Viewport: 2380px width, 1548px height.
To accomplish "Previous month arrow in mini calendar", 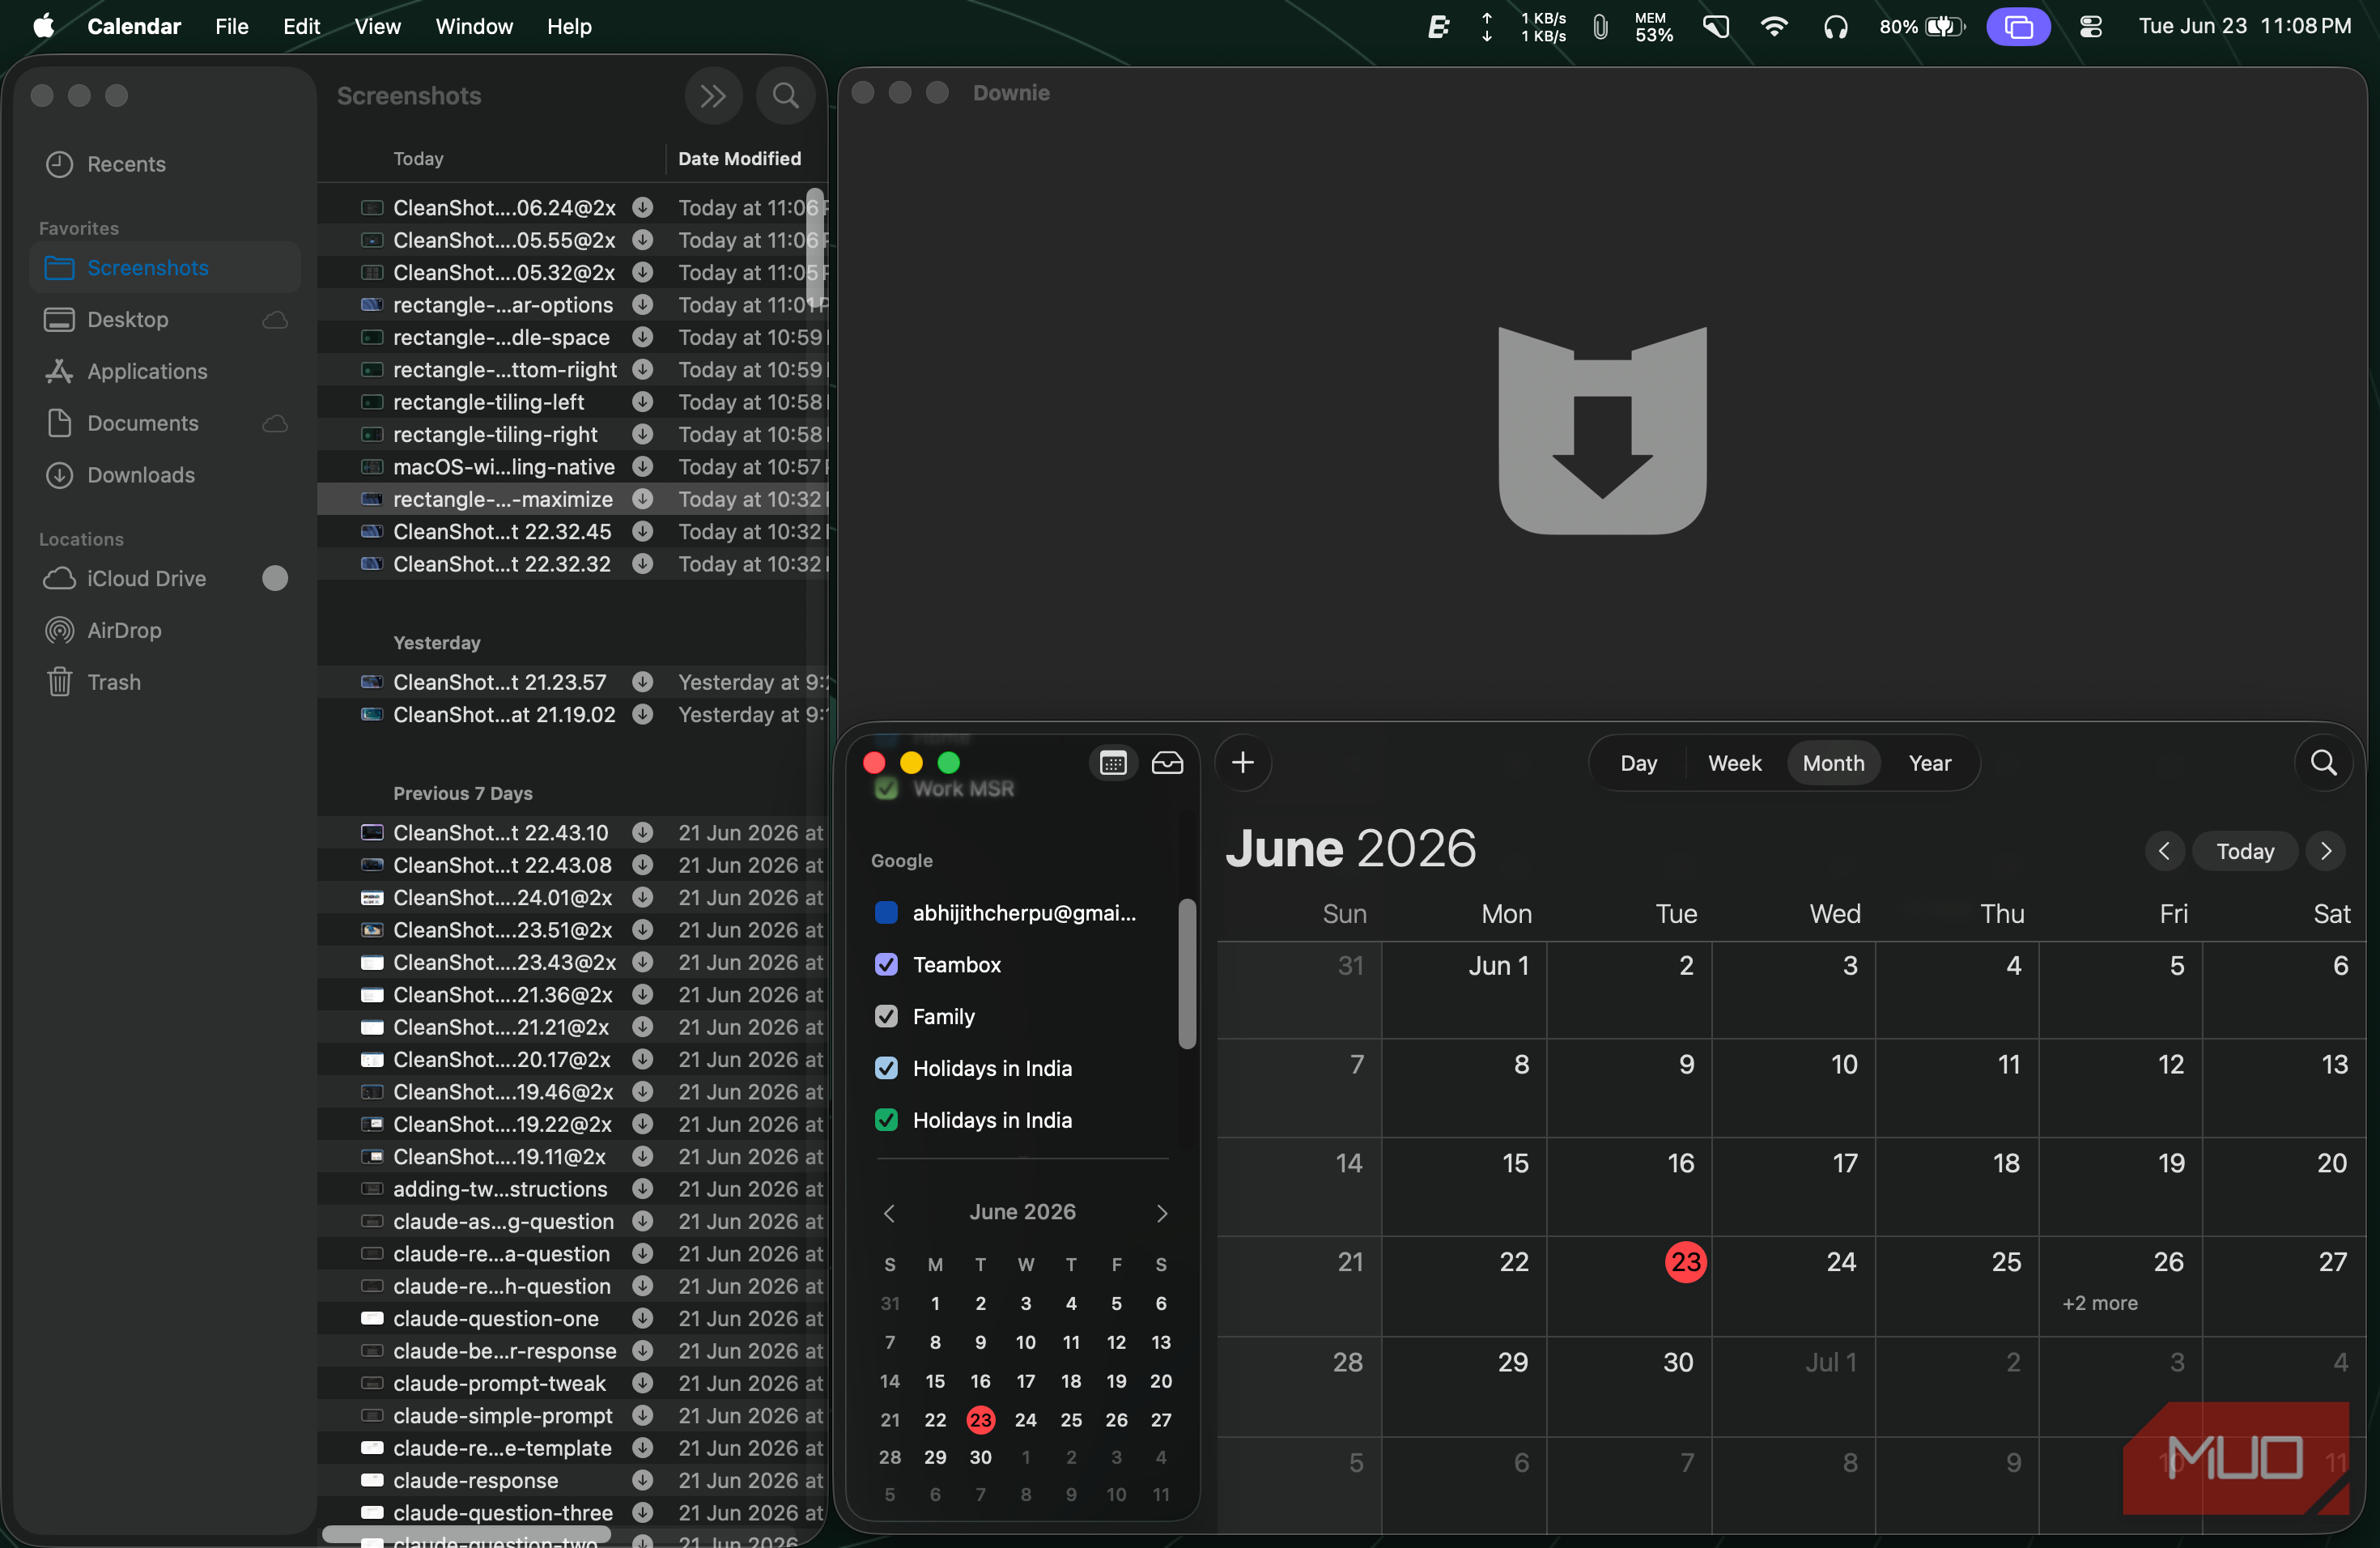I will point(889,1212).
